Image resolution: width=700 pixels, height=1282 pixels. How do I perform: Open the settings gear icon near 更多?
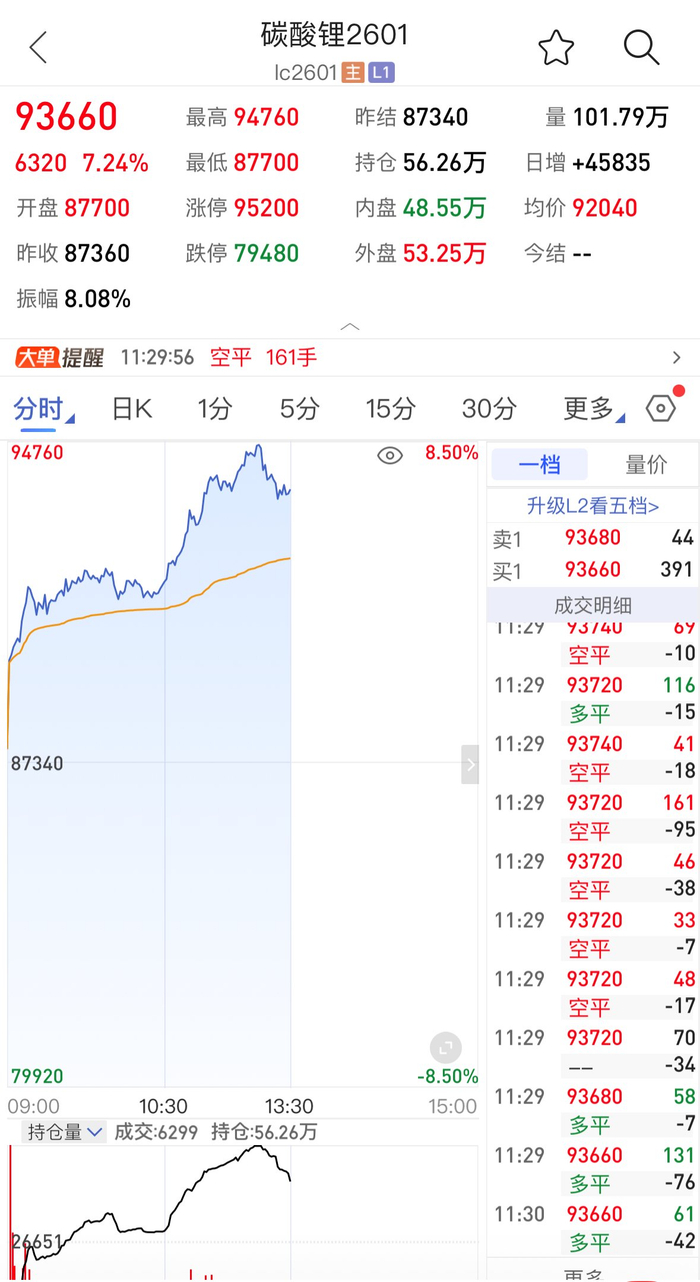tap(660, 408)
